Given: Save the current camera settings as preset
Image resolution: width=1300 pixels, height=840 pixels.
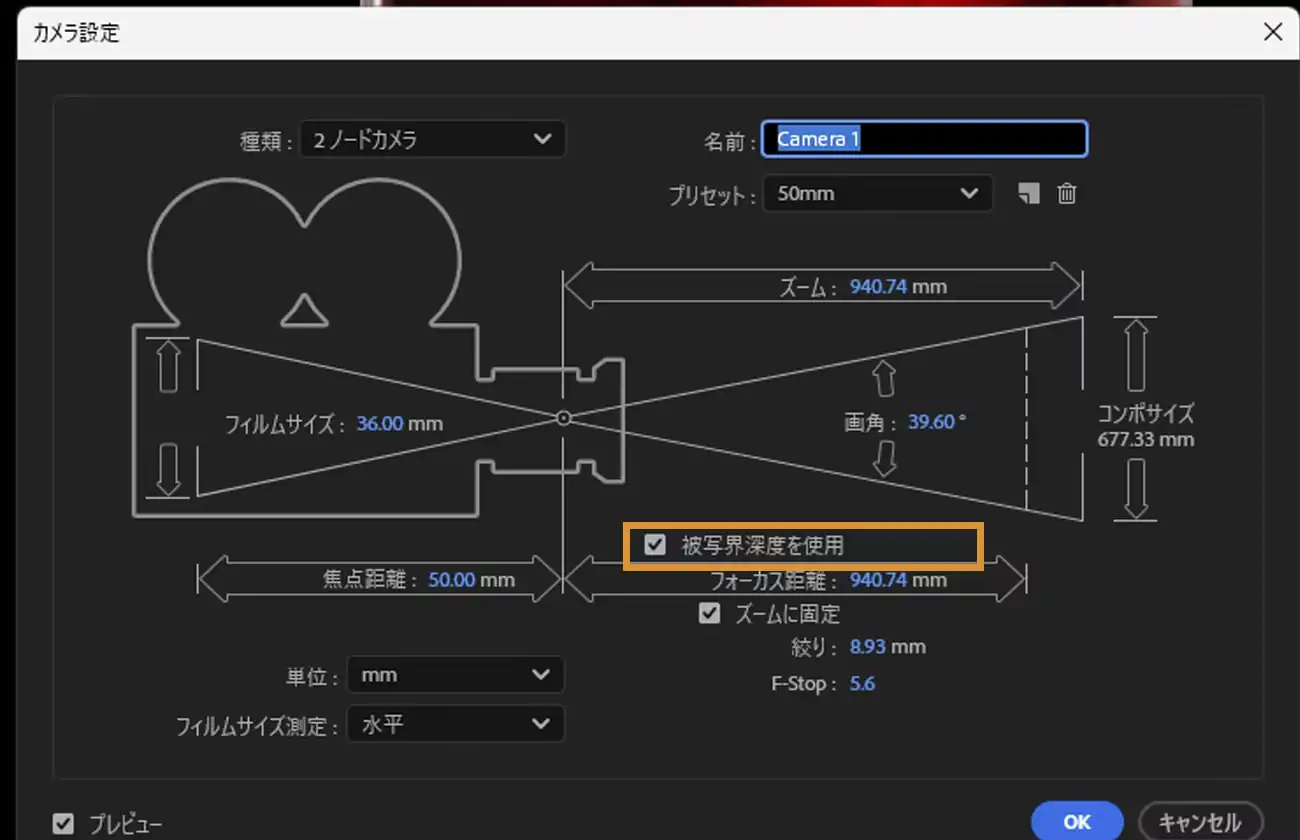Looking at the screenshot, I should pos(1028,194).
